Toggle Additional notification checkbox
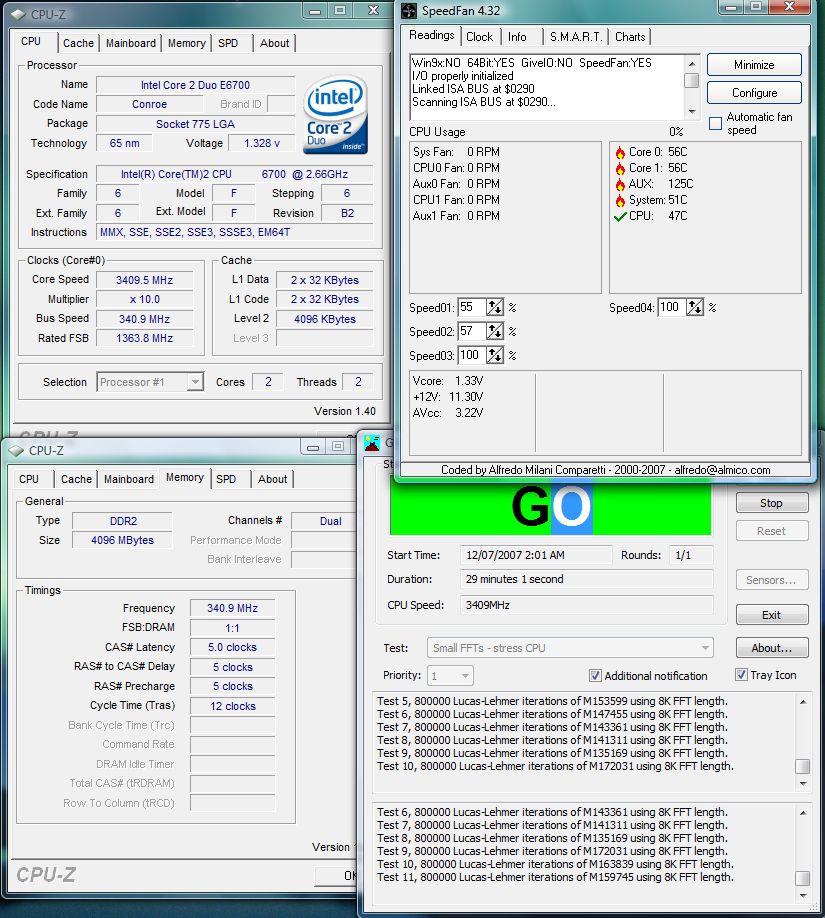Viewport: 825px width, 918px height. point(595,676)
